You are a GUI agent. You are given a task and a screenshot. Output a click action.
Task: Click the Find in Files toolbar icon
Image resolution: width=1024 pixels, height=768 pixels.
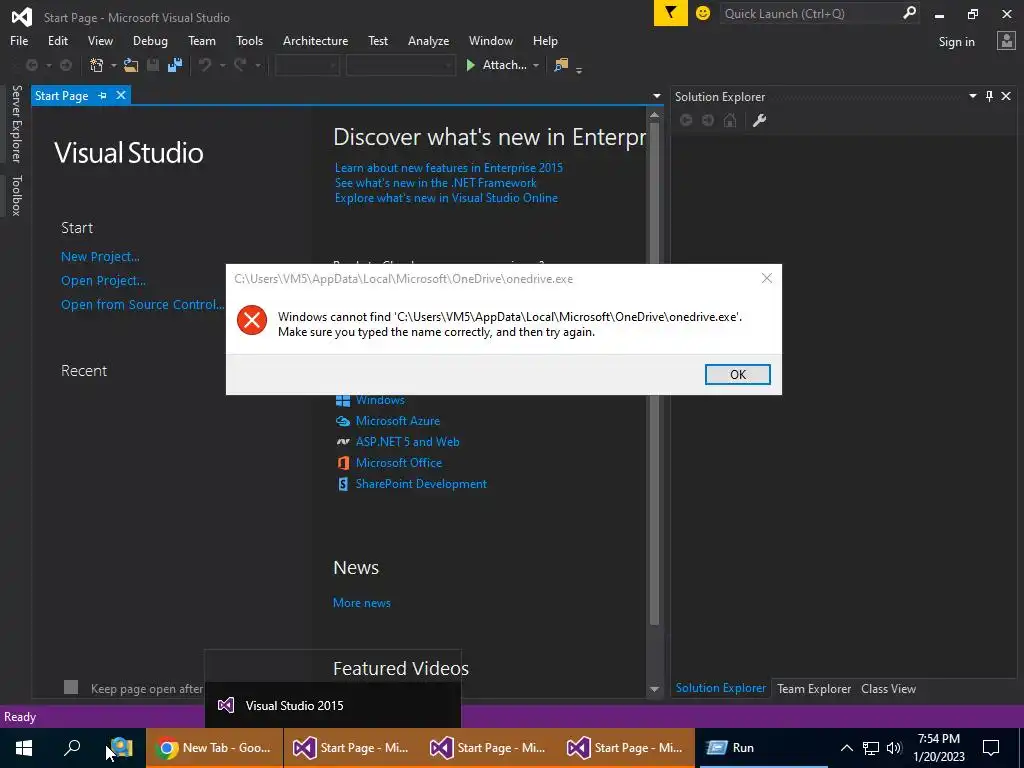click(x=561, y=65)
